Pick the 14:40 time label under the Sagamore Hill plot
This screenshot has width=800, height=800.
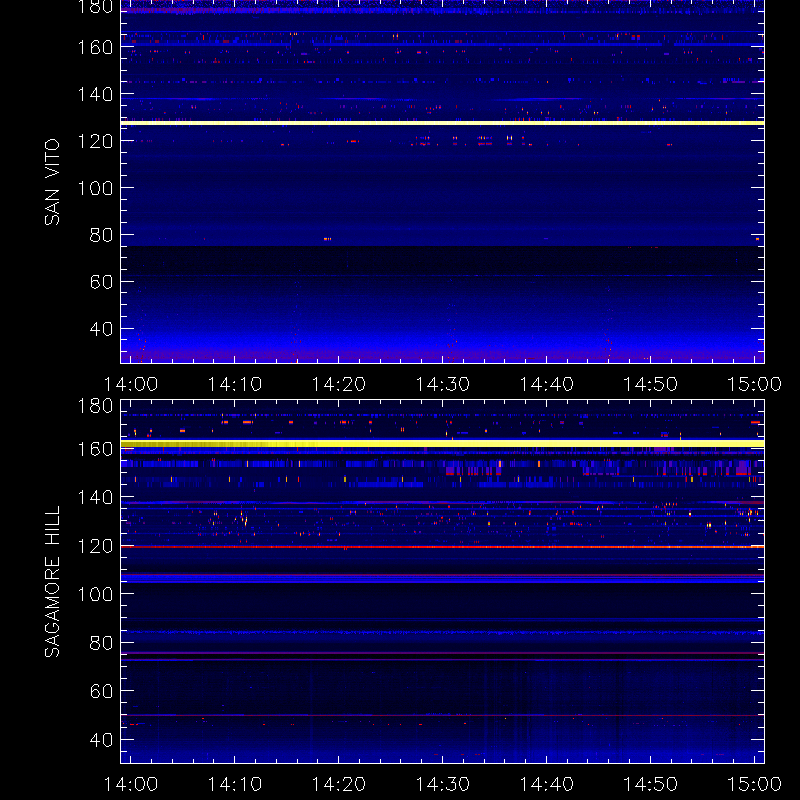tap(546, 784)
